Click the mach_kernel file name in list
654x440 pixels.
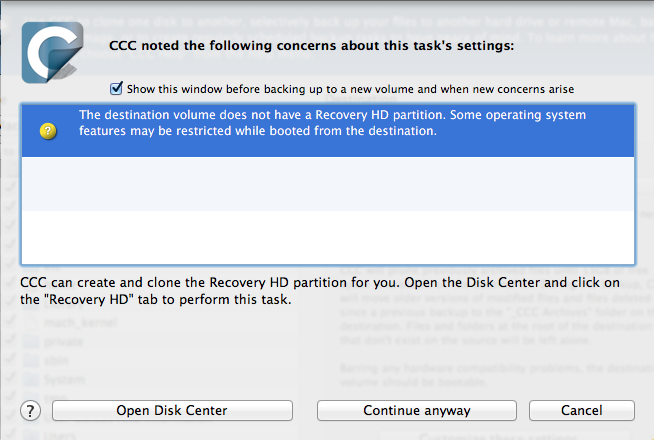pos(81,322)
